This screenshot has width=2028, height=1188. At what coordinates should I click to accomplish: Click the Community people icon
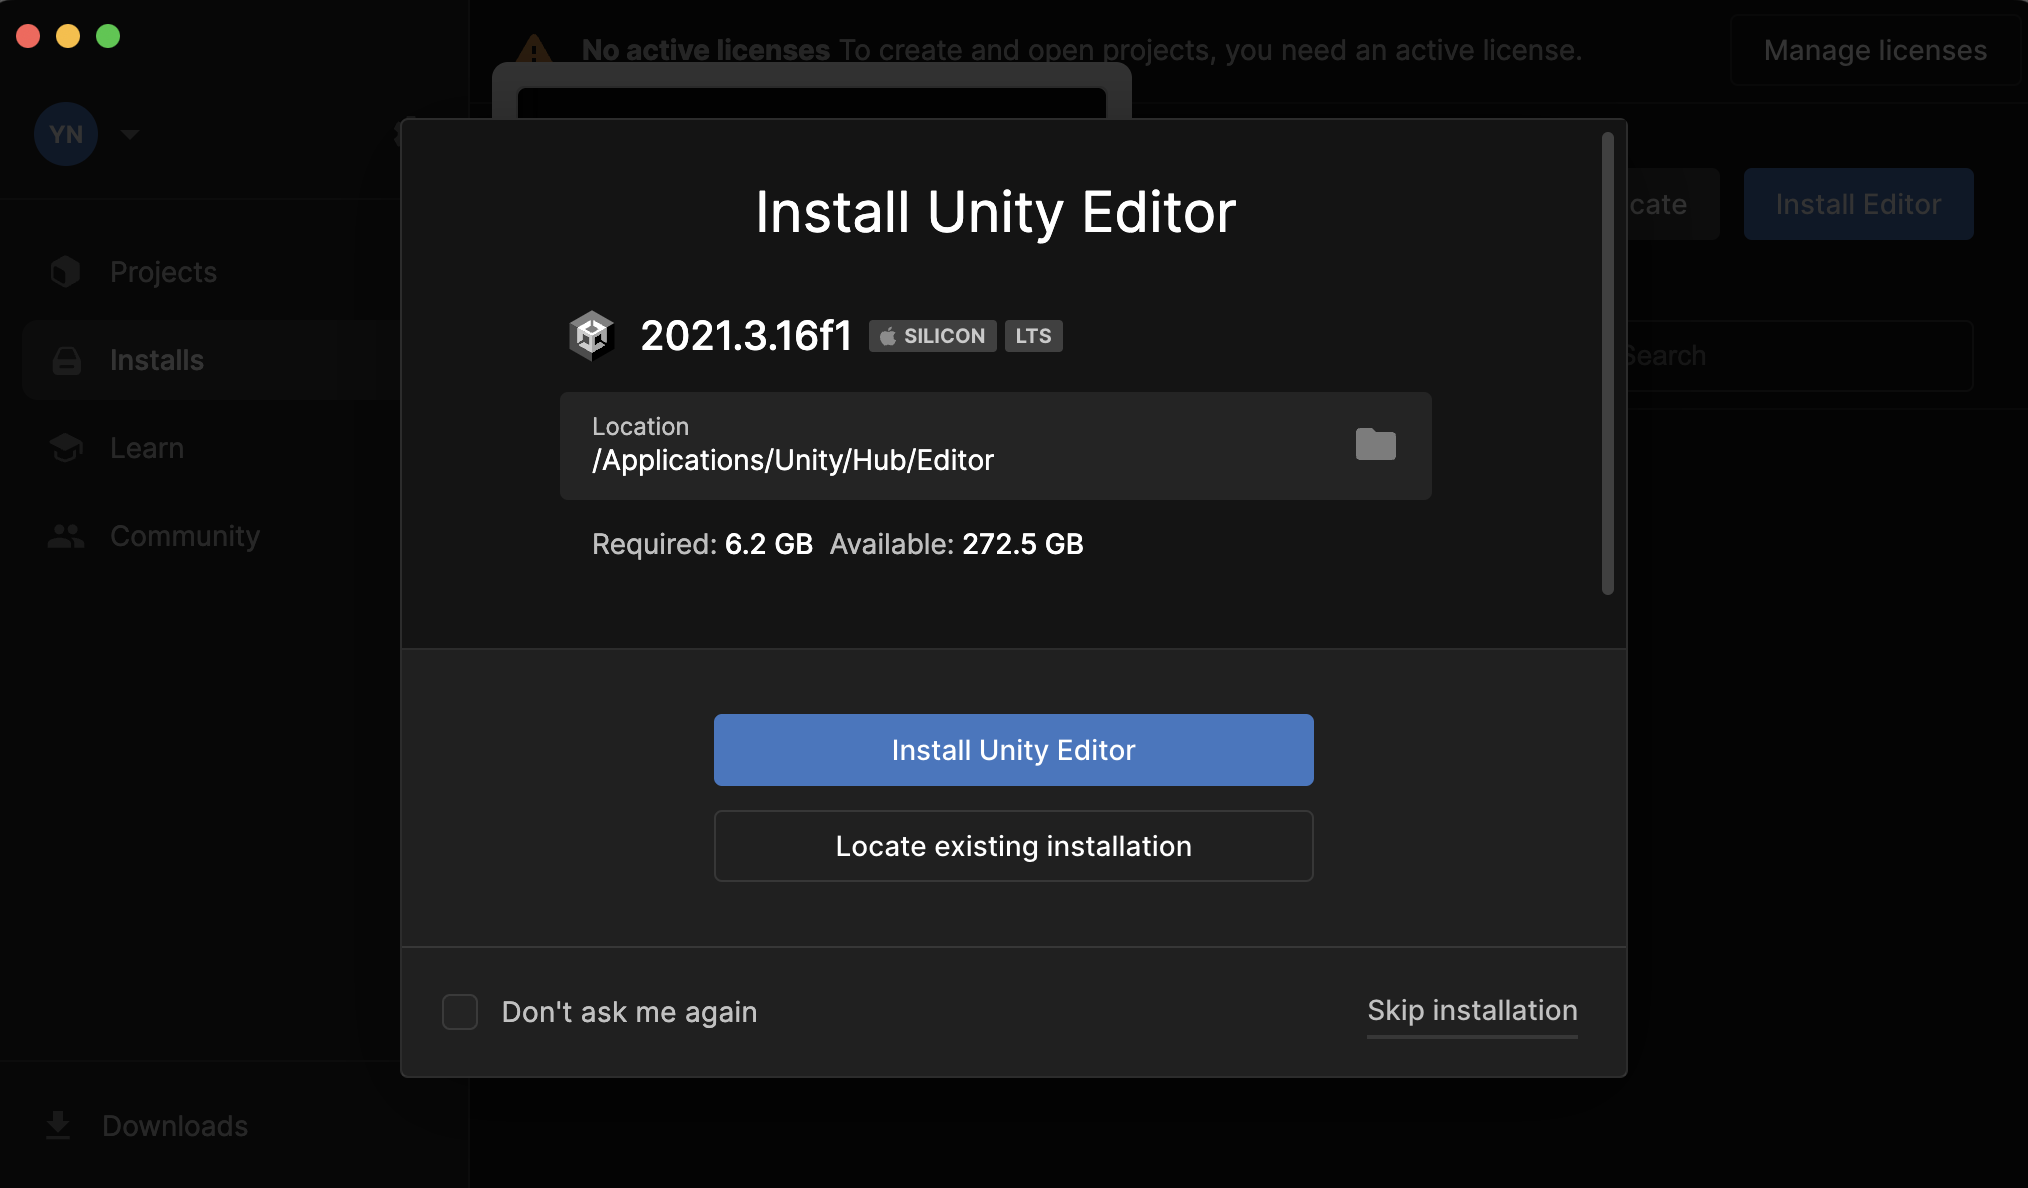point(66,536)
